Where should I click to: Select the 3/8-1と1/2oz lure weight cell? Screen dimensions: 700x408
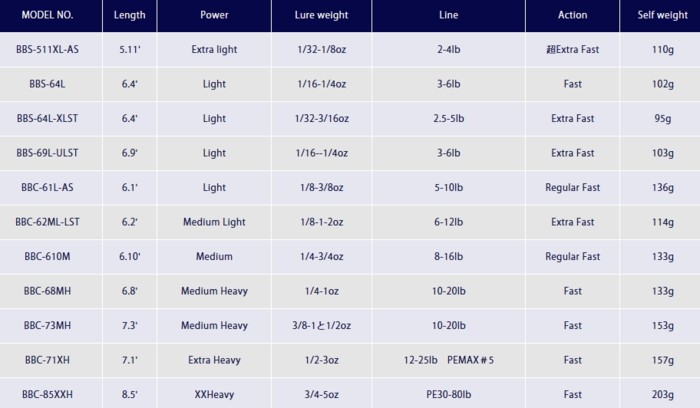coord(322,325)
